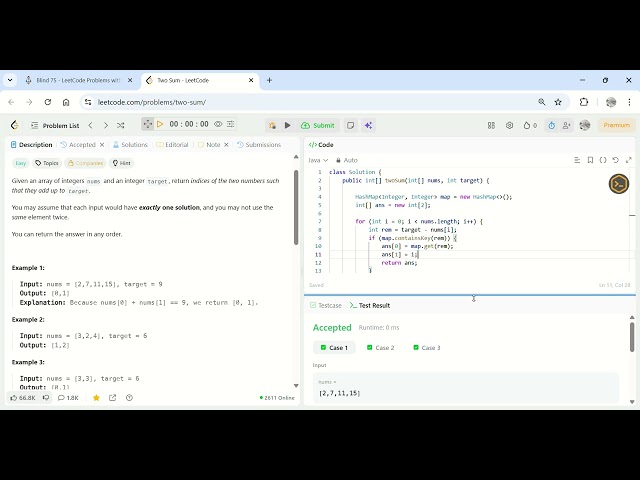The width and height of the screenshot is (640, 480).
Task: Open the Submissions tab
Action: (x=259, y=145)
